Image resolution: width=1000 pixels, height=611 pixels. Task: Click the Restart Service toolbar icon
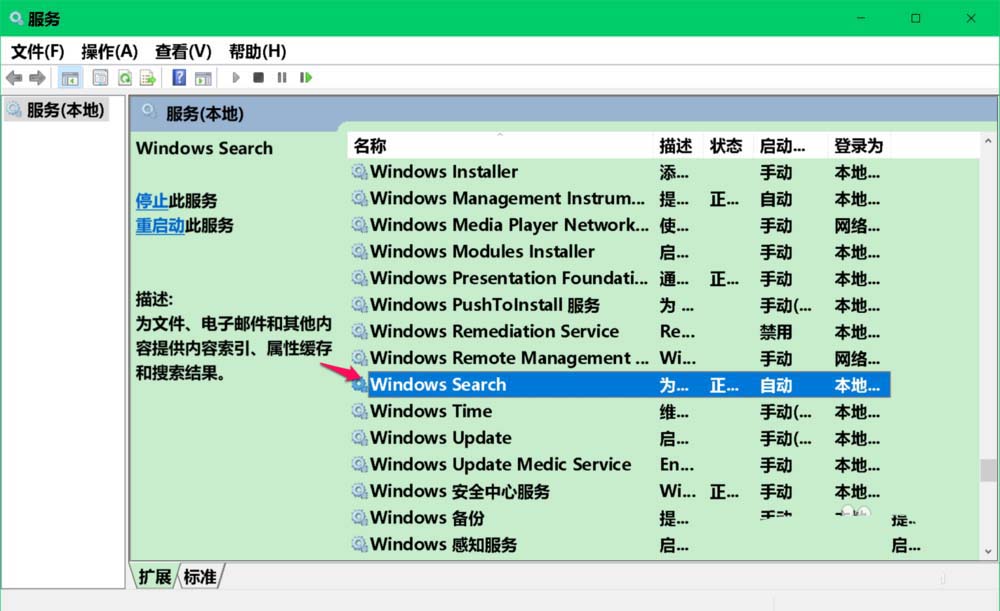tap(305, 78)
